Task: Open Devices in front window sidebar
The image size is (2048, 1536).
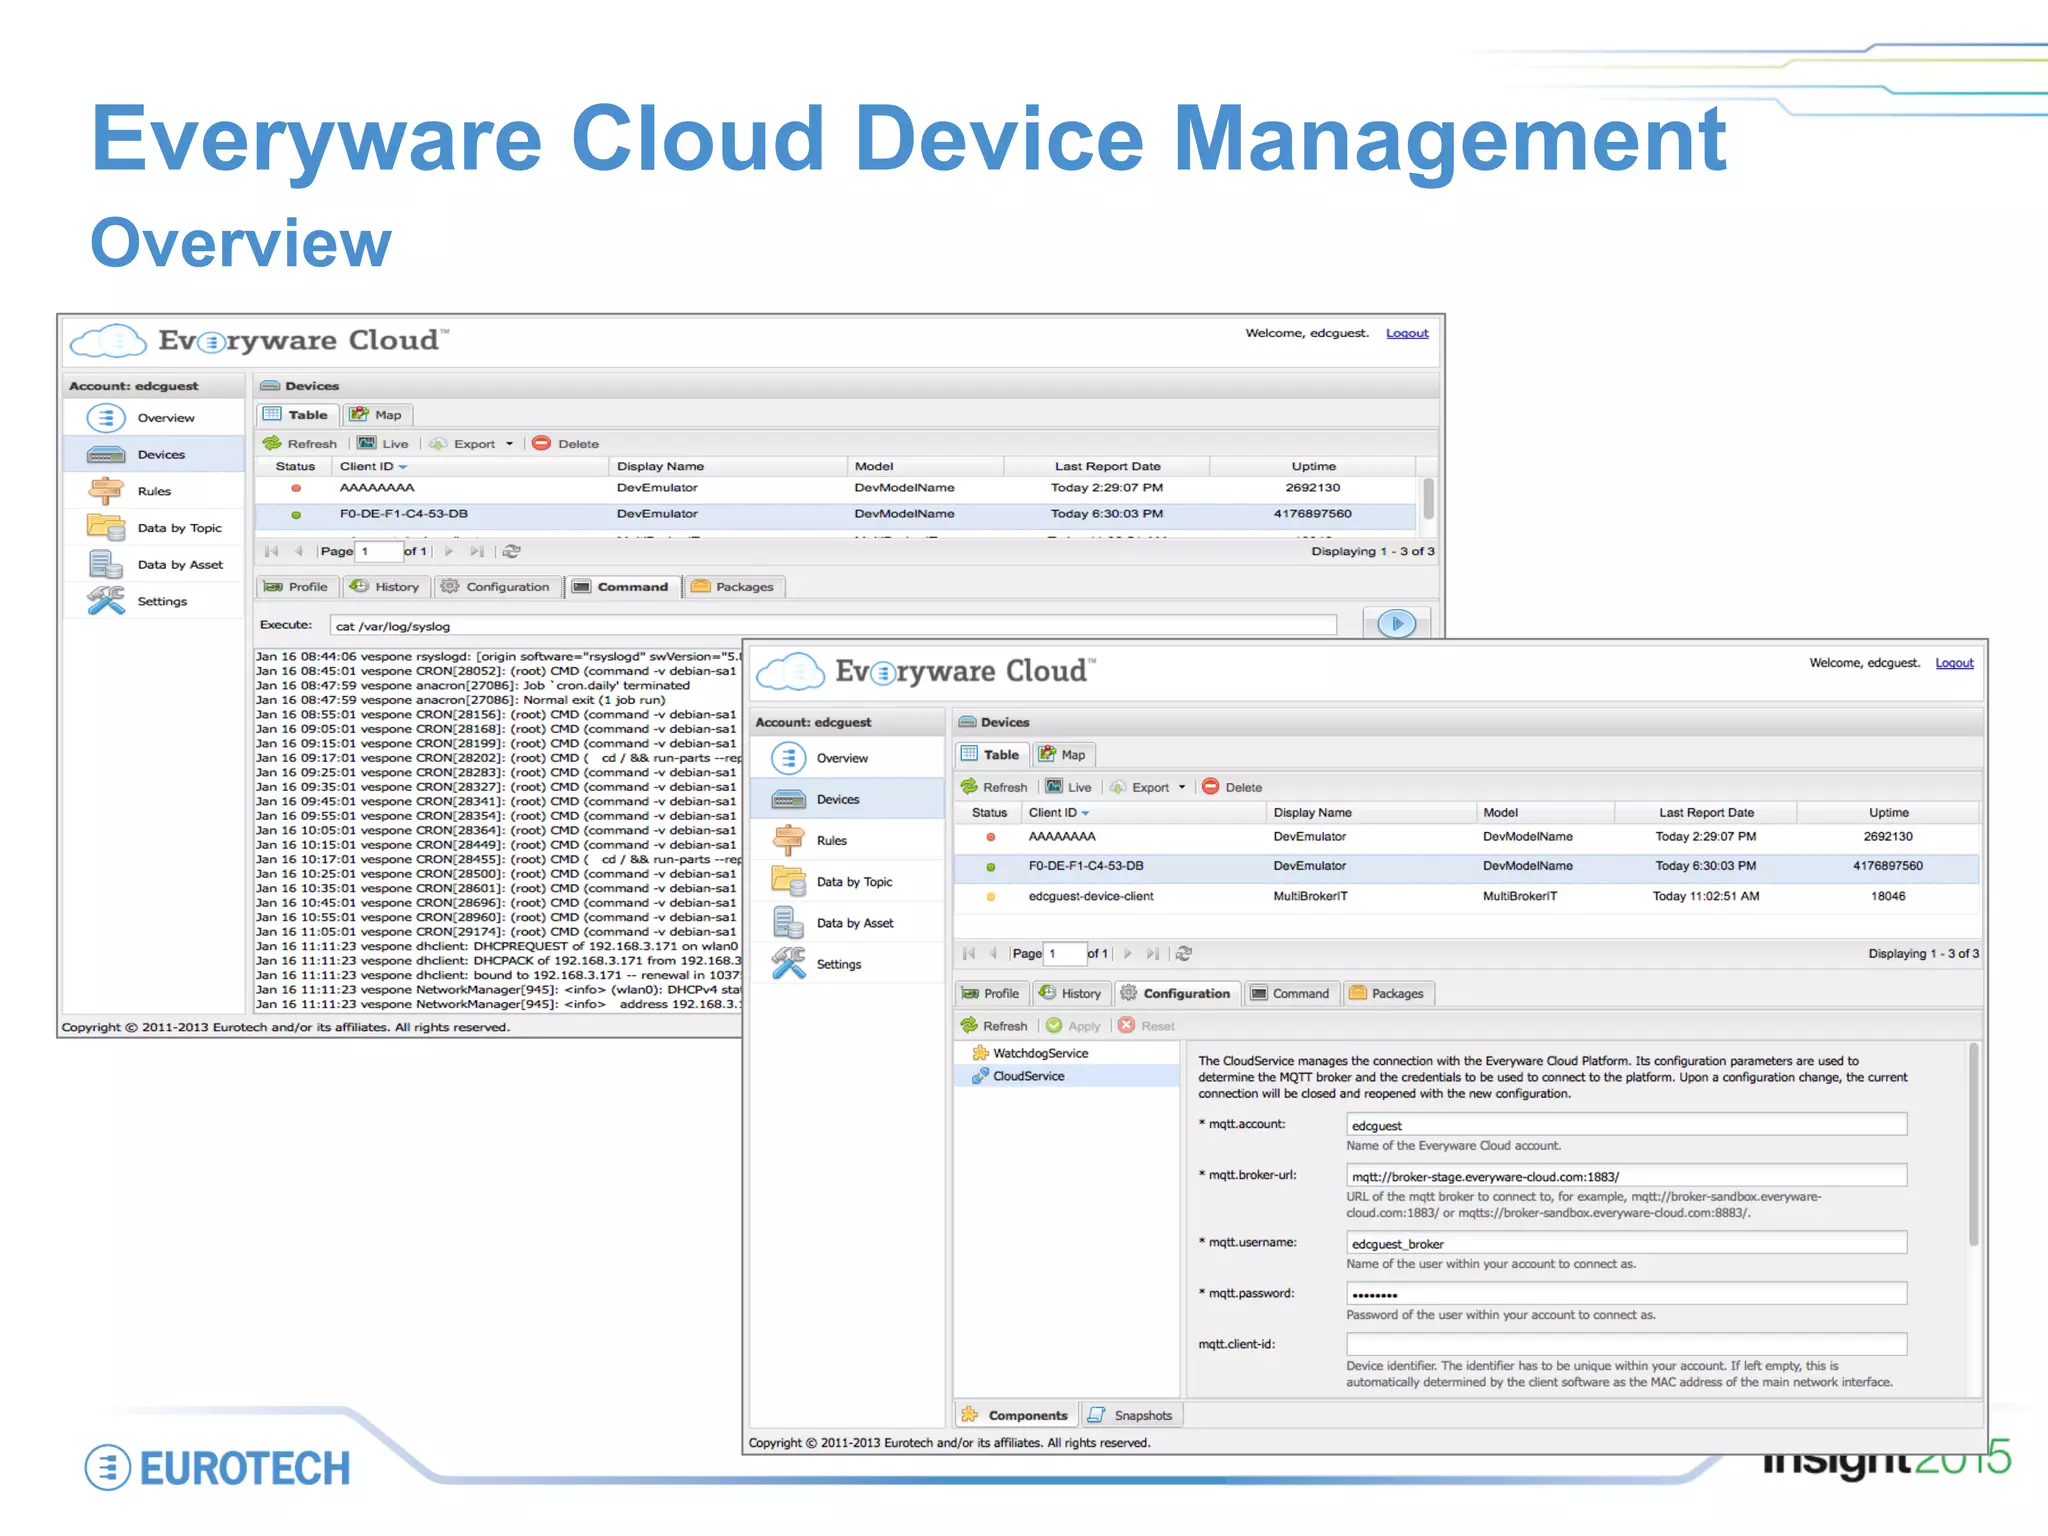Action: pyautogui.click(x=846, y=799)
